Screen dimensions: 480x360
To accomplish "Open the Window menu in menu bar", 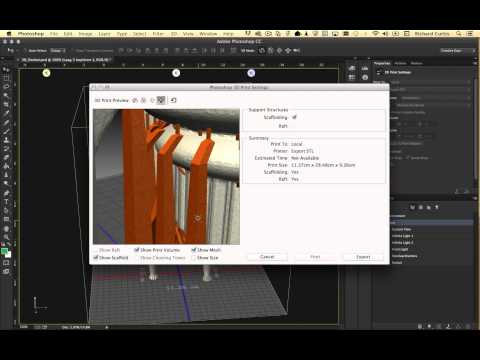I will (208, 34).
